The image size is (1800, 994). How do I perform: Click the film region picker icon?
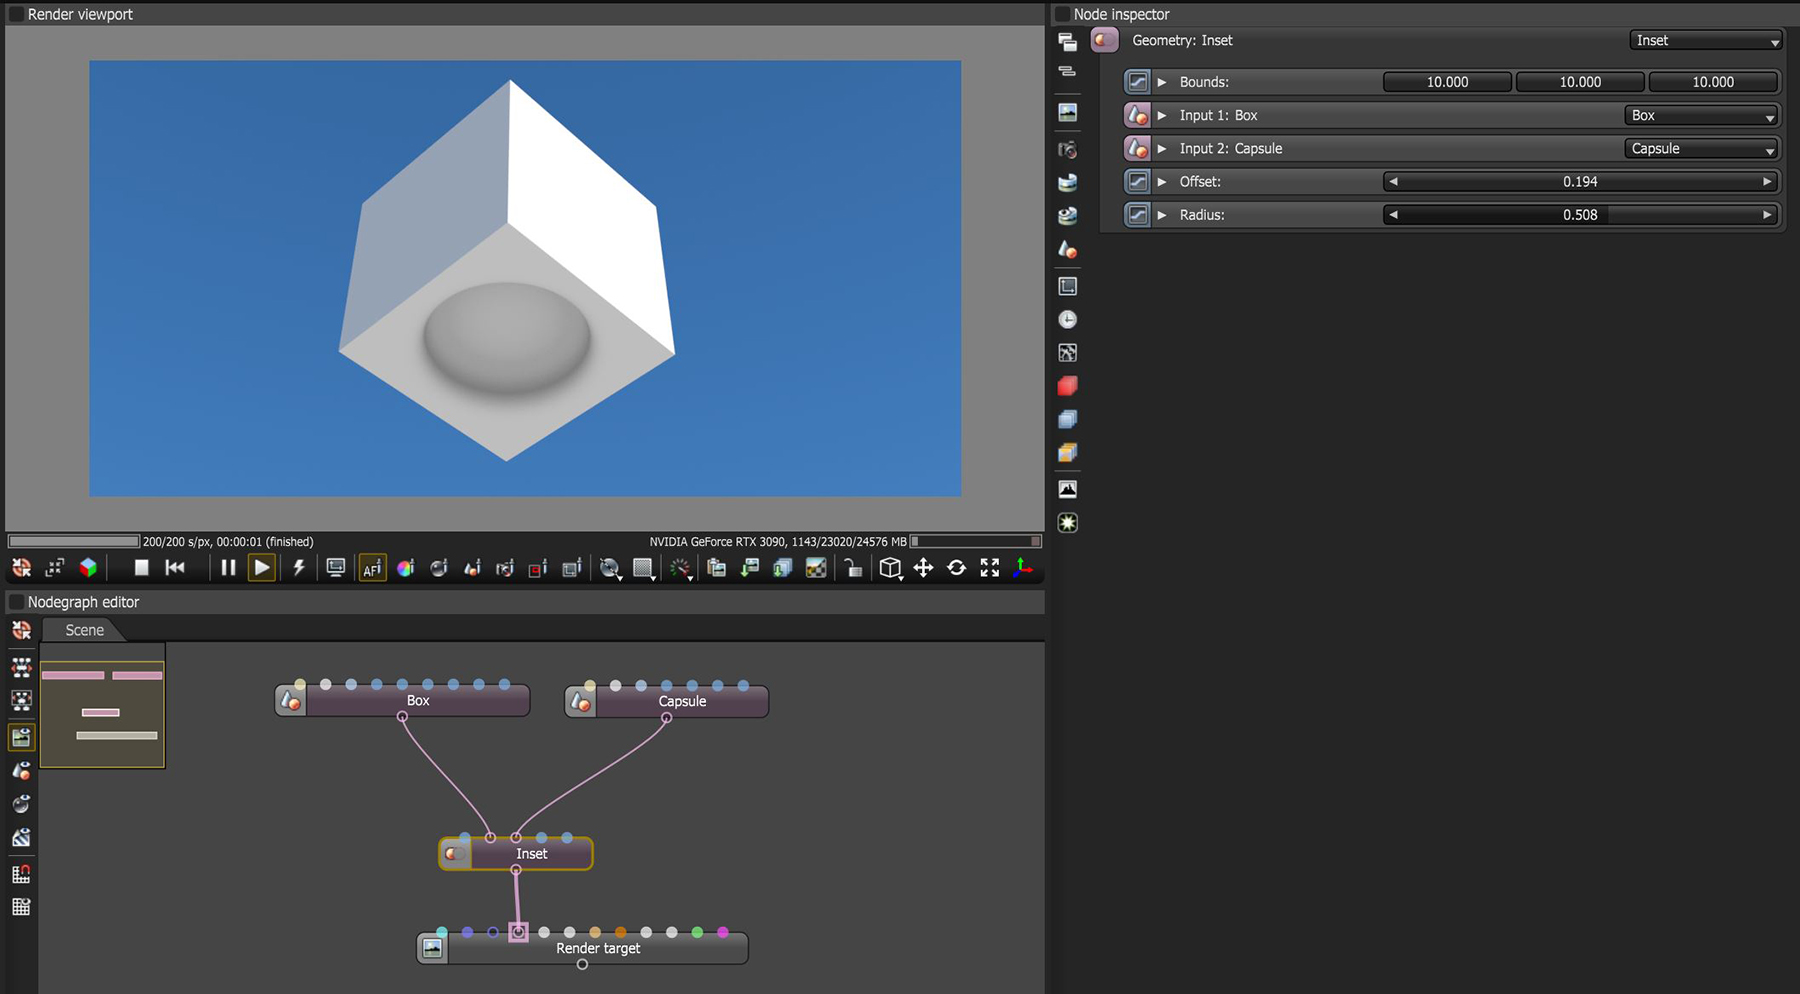(x=571, y=568)
